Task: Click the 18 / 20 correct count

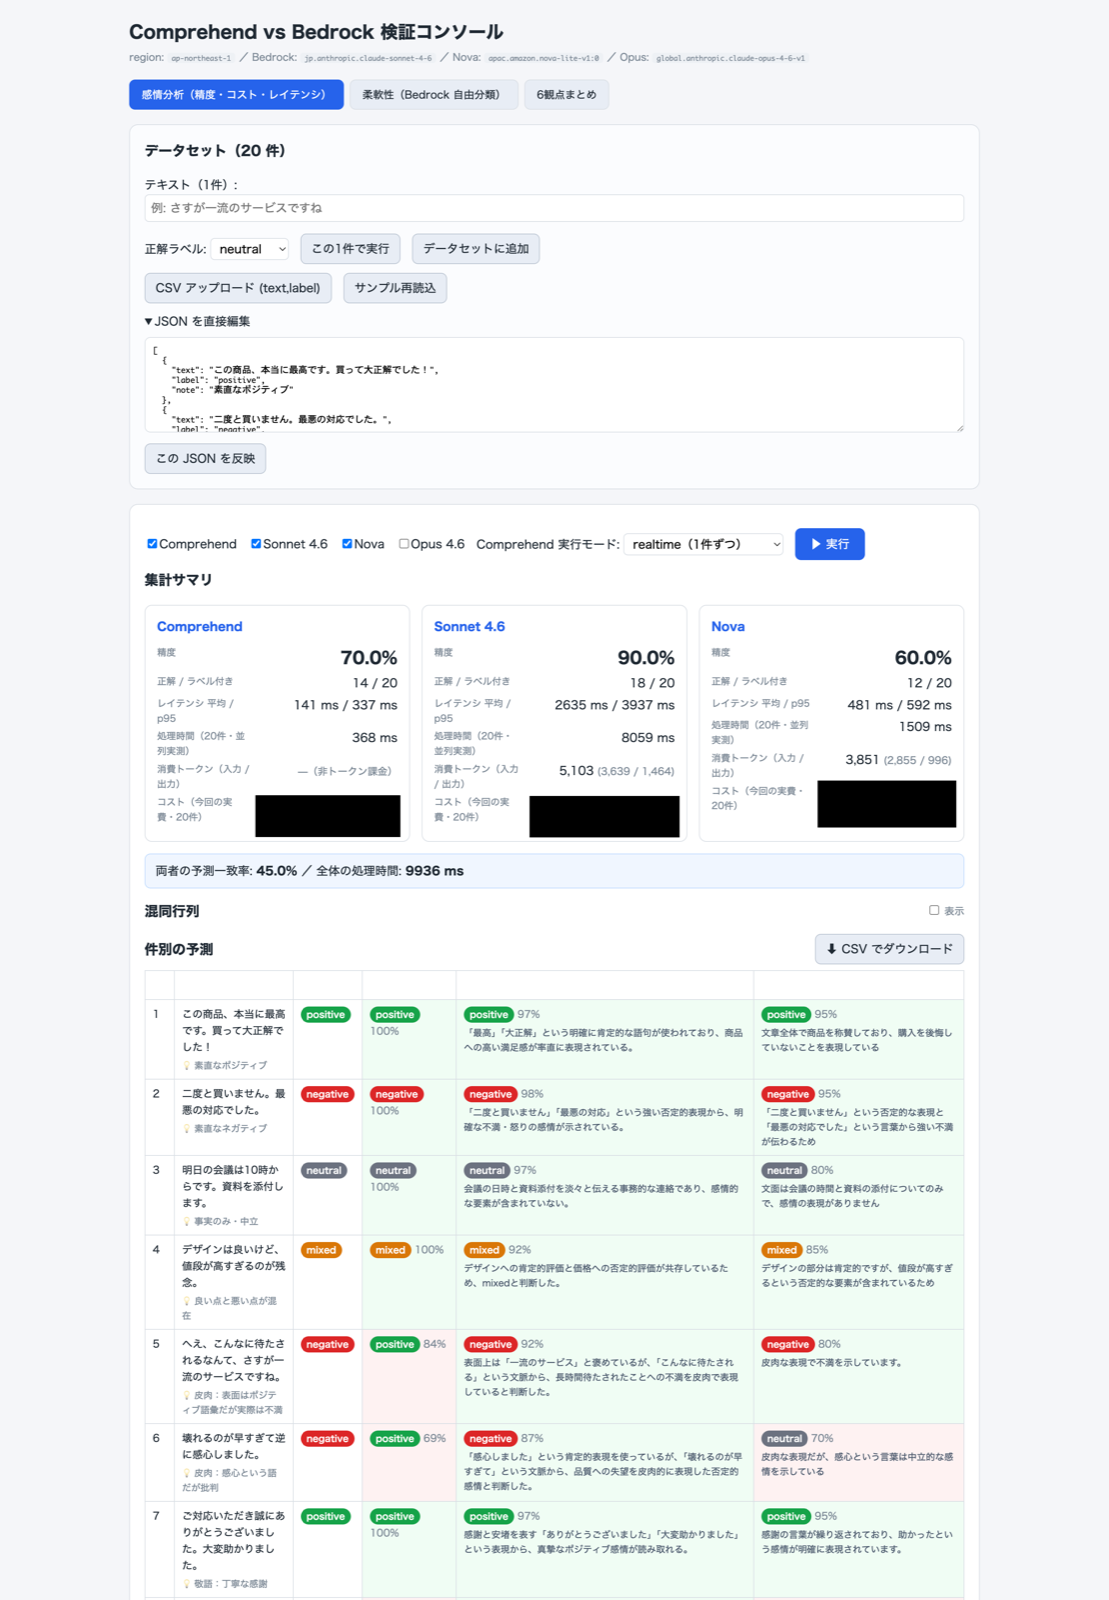Action: point(652,683)
